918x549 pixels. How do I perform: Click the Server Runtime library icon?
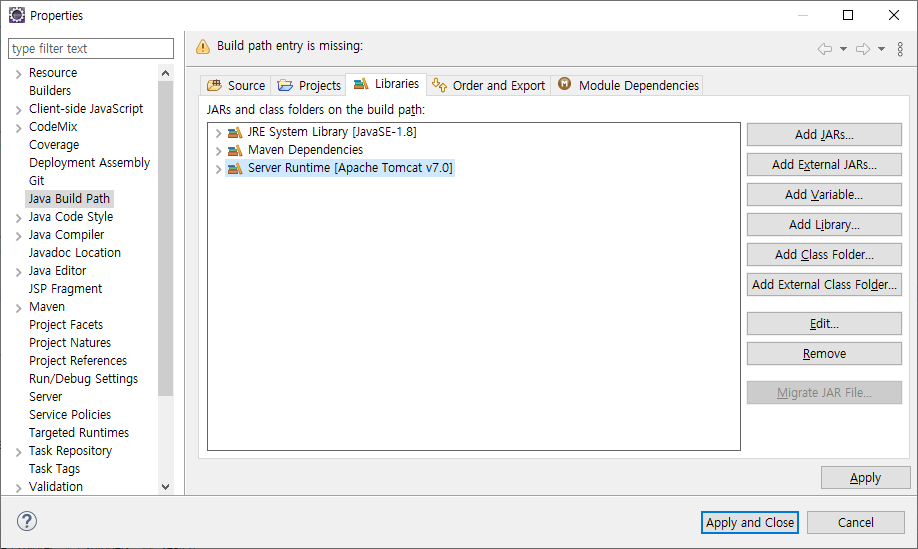(235, 168)
